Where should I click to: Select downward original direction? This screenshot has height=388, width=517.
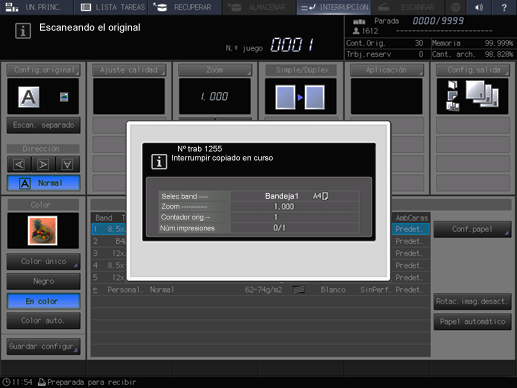(x=68, y=164)
